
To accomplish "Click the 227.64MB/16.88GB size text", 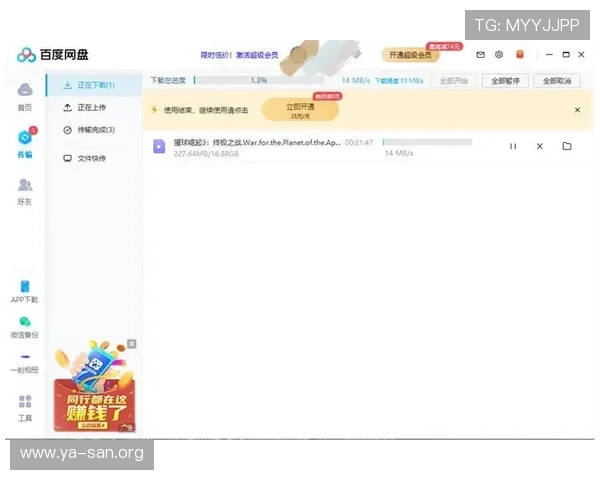I will point(206,153).
